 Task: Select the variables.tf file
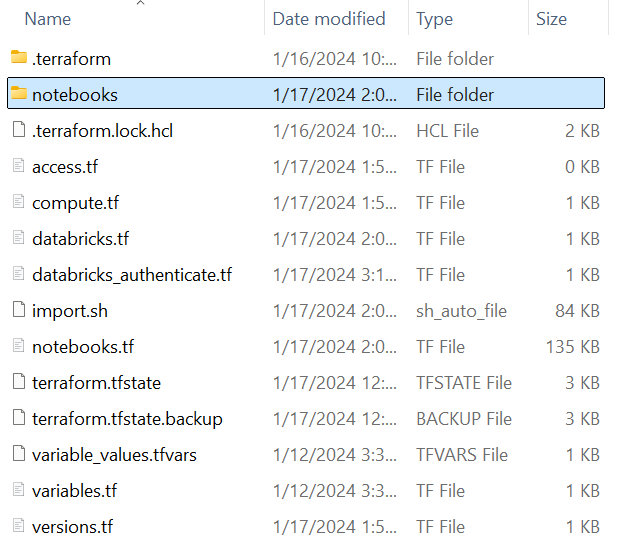[x=74, y=491]
